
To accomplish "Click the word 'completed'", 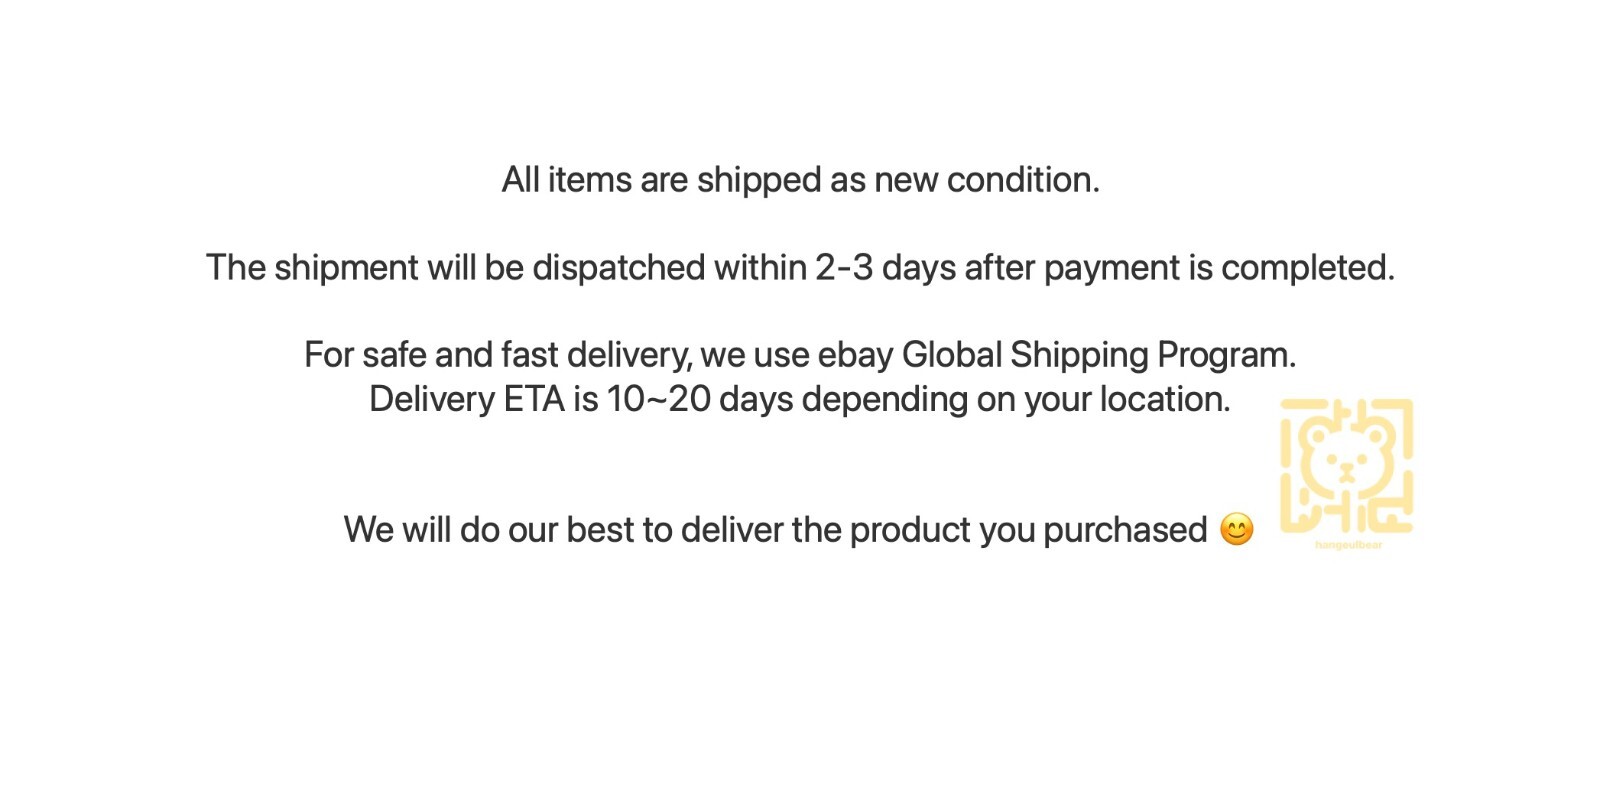I will tap(1303, 268).
